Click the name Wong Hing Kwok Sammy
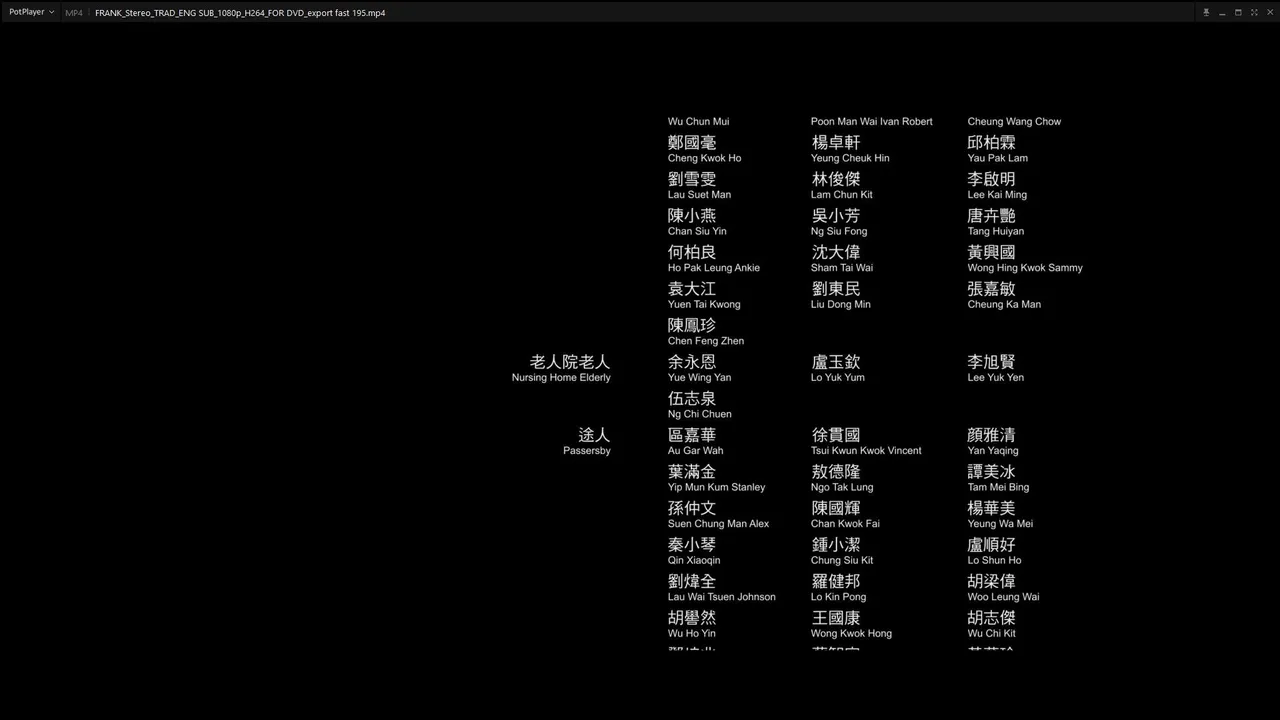This screenshot has width=1280, height=720. 1025,268
